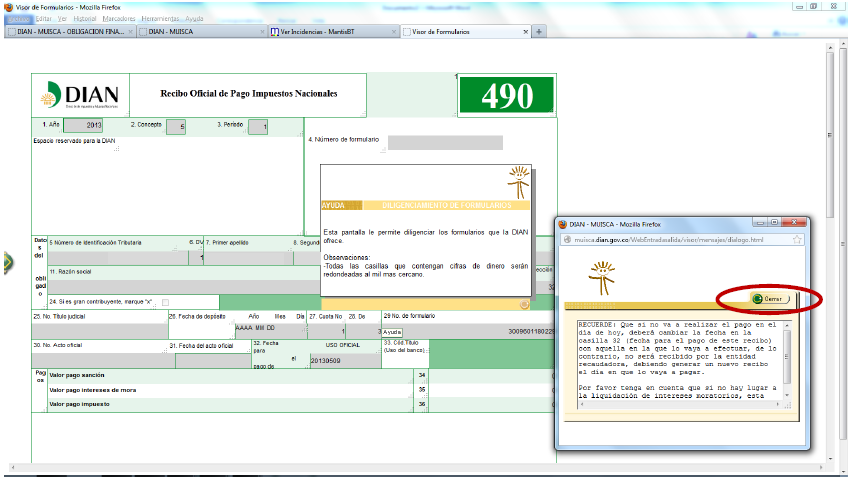
Task: Close the second DIAN - MUISCA tab
Action: click(x=262, y=32)
